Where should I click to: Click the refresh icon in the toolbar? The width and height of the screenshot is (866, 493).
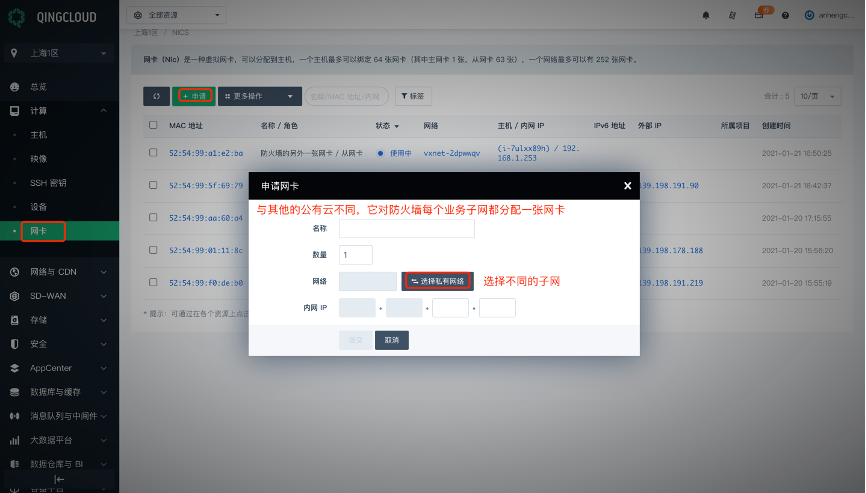click(x=156, y=96)
